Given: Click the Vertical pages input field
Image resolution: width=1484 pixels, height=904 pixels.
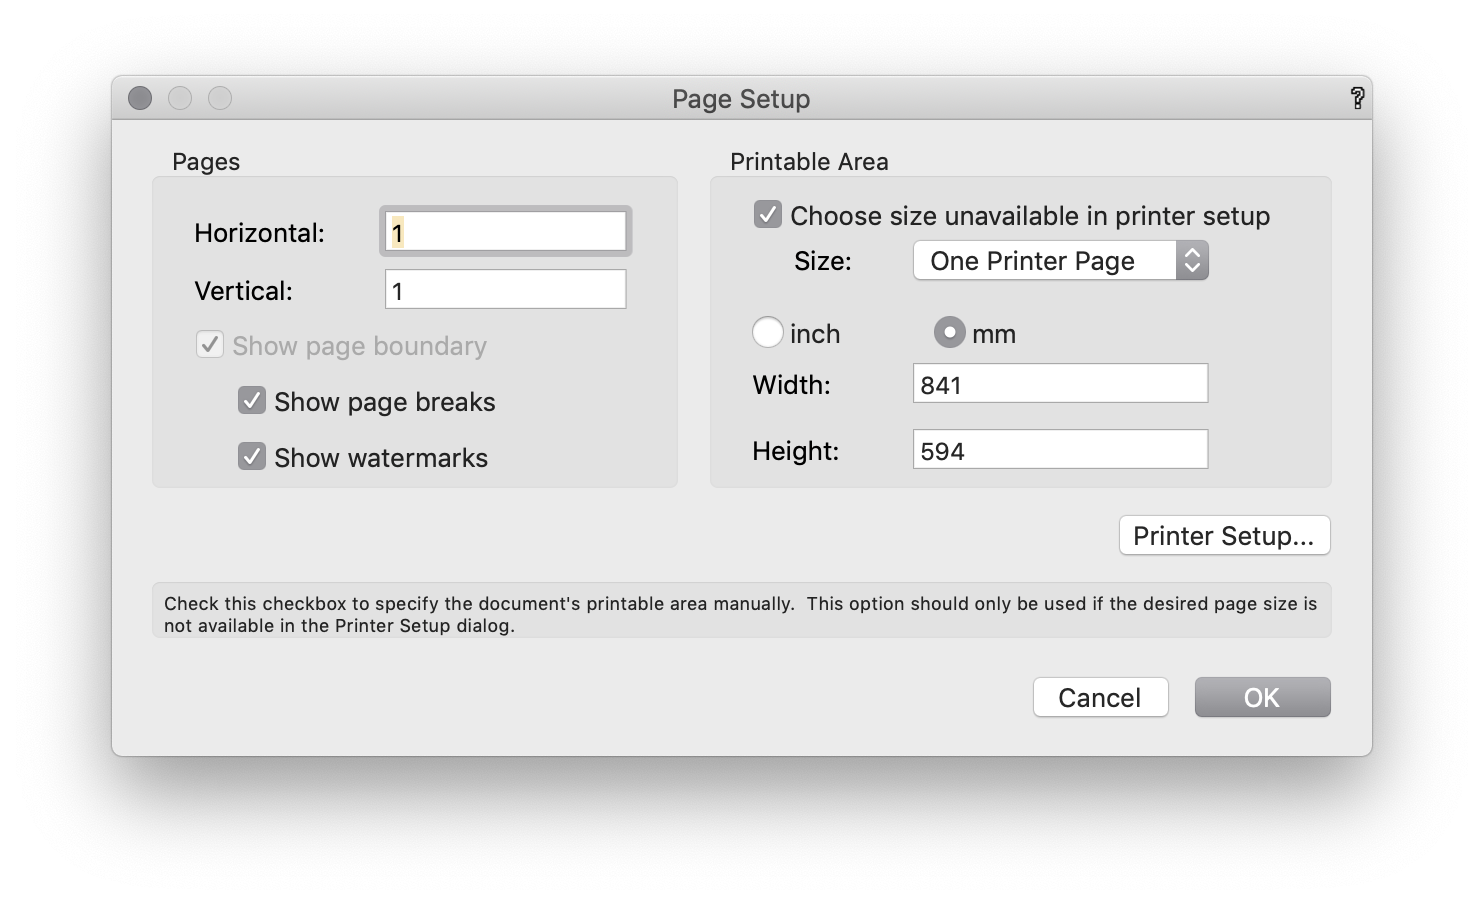Looking at the screenshot, I should 504,288.
